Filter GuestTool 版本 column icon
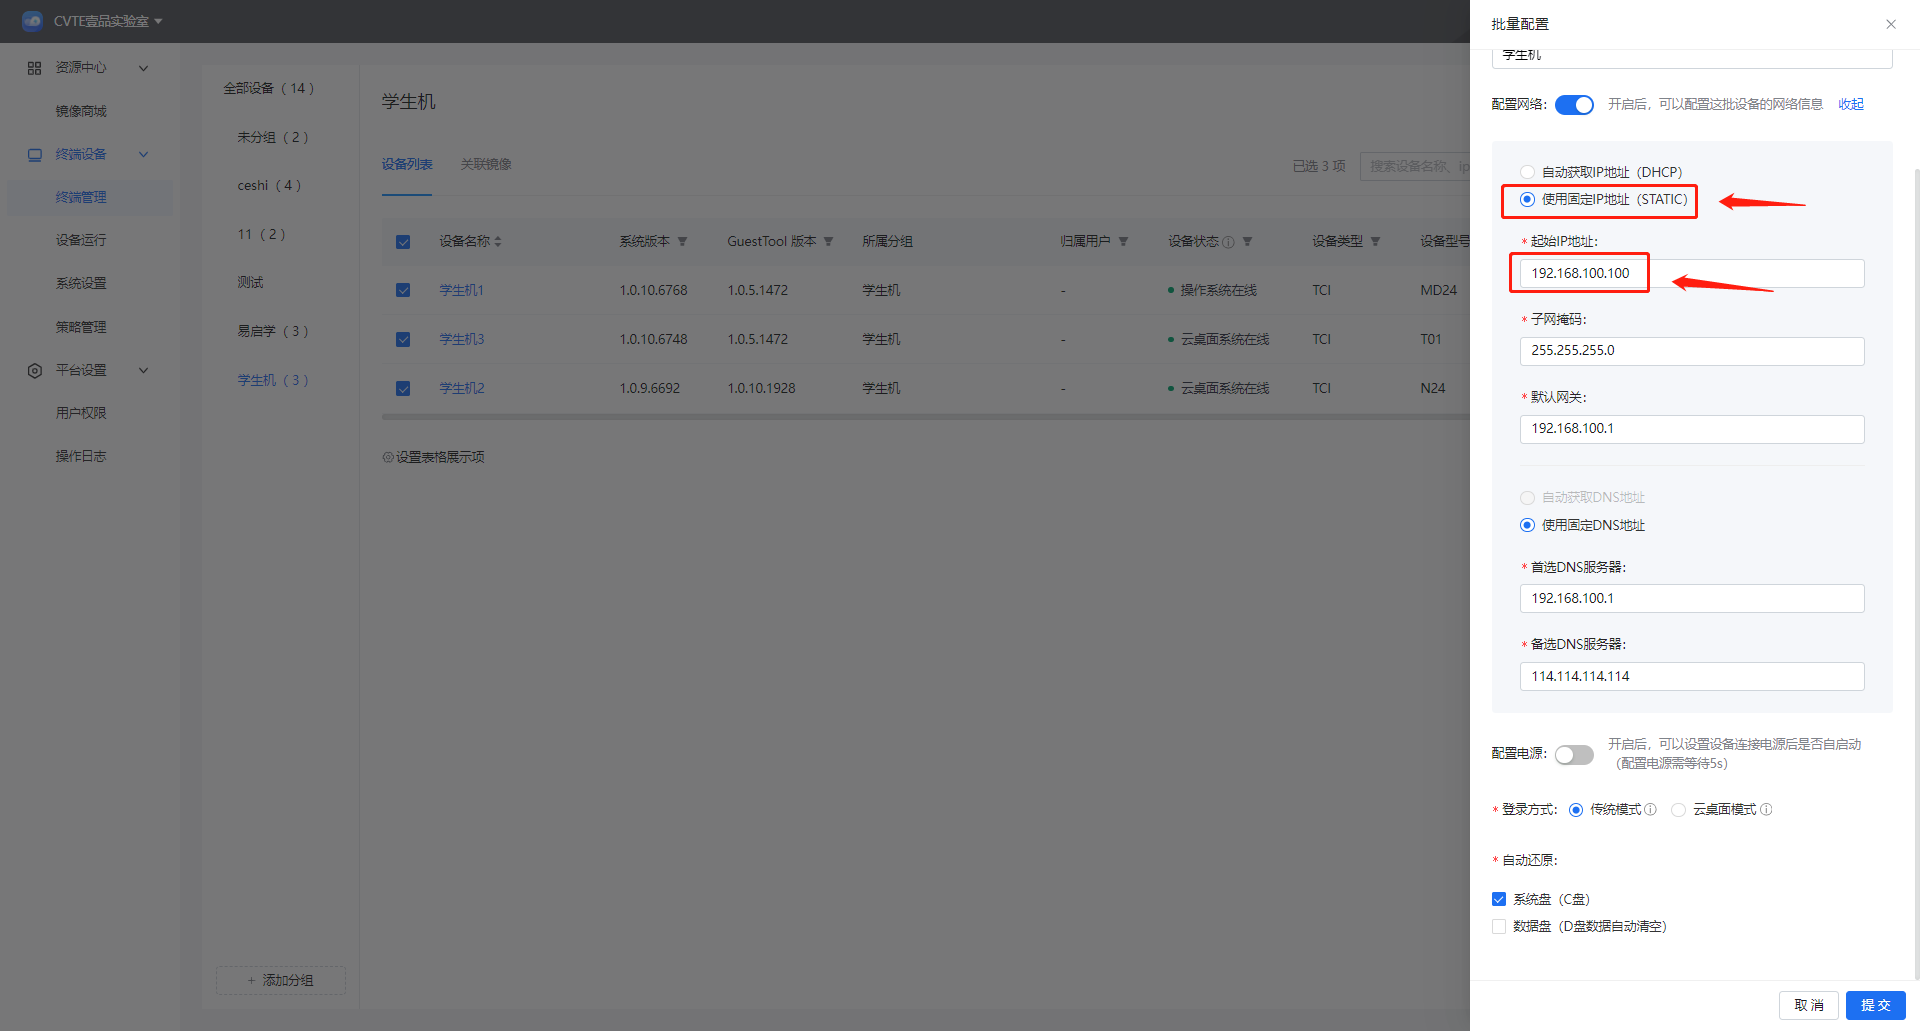Image resolution: width=1920 pixels, height=1031 pixels. pyautogui.click(x=828, y=241)
